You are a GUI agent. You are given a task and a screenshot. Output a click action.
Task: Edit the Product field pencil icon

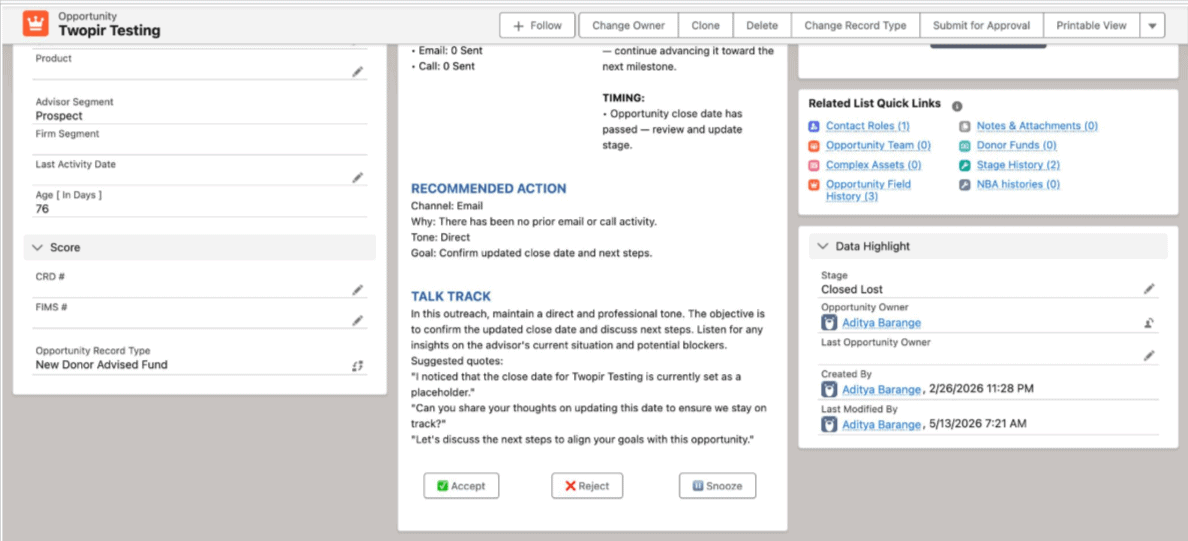[x=358, y=71]
